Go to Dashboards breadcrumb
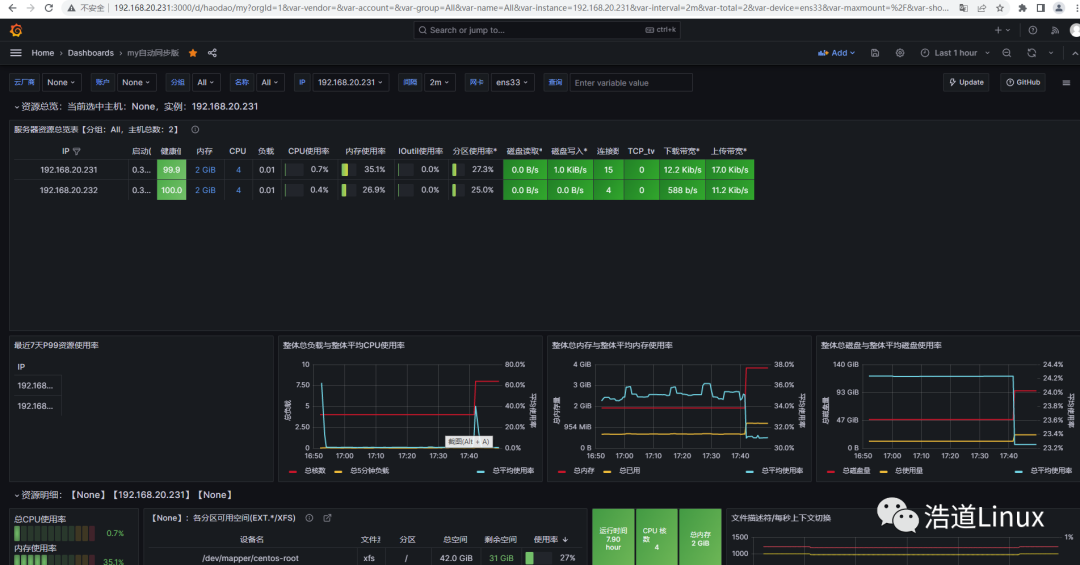The width and height of the screenshot is (1080, 565). click(x=90, y=53)
